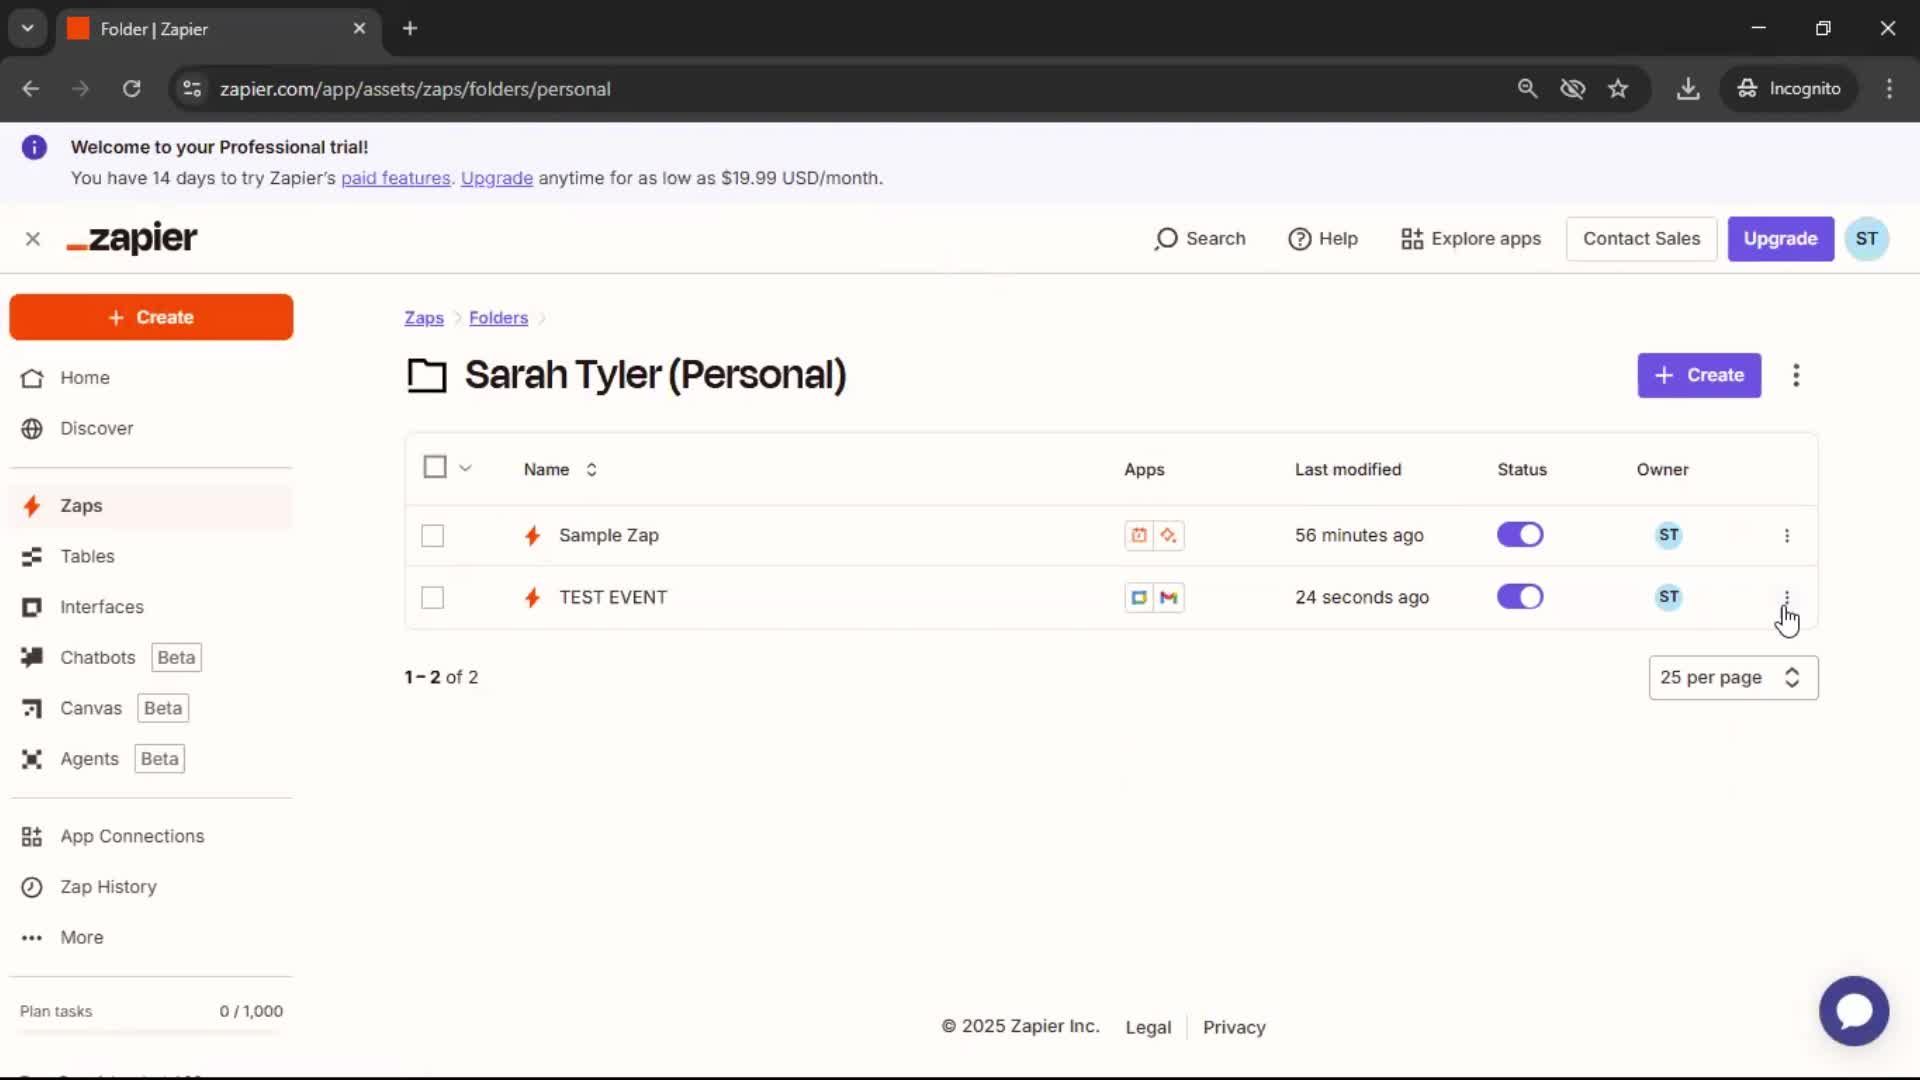Open three-dot menu for Sample Zap
Viewport: 1920px width, 1080px height.
[1787, 536]
